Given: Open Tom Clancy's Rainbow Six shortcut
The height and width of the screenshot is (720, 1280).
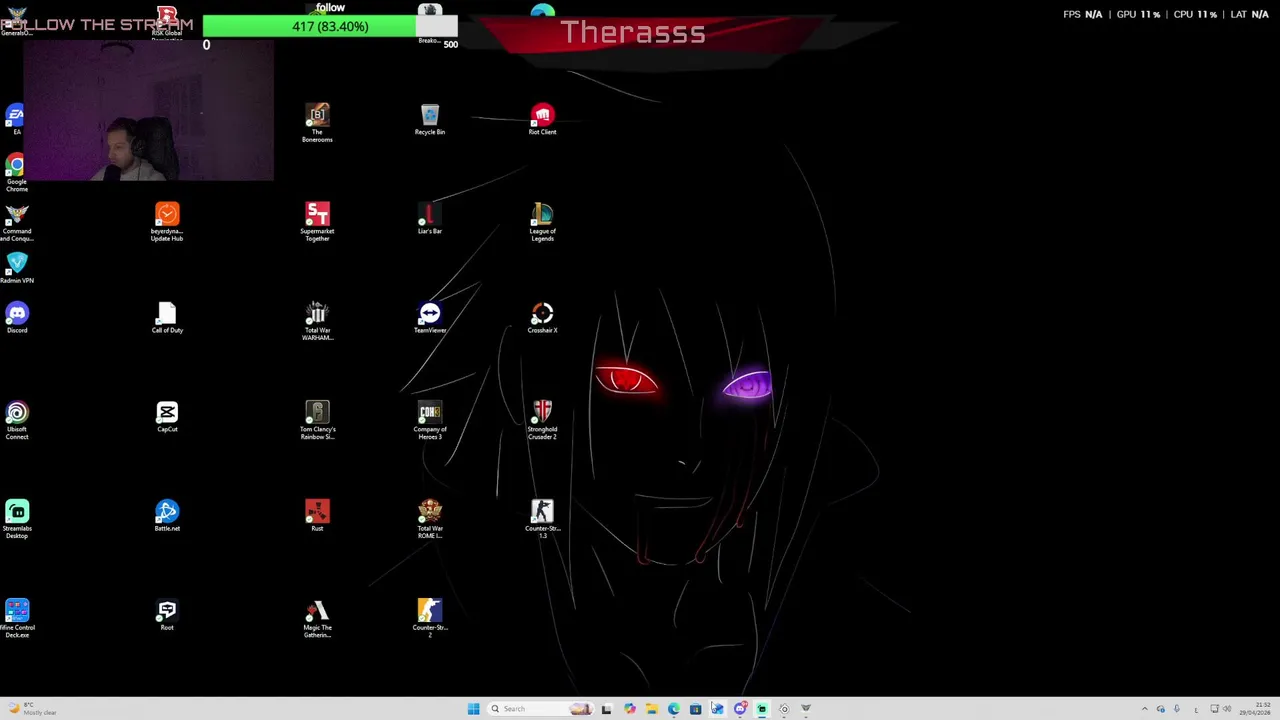Looking at the screenshot, I should [x=317, y=420].
